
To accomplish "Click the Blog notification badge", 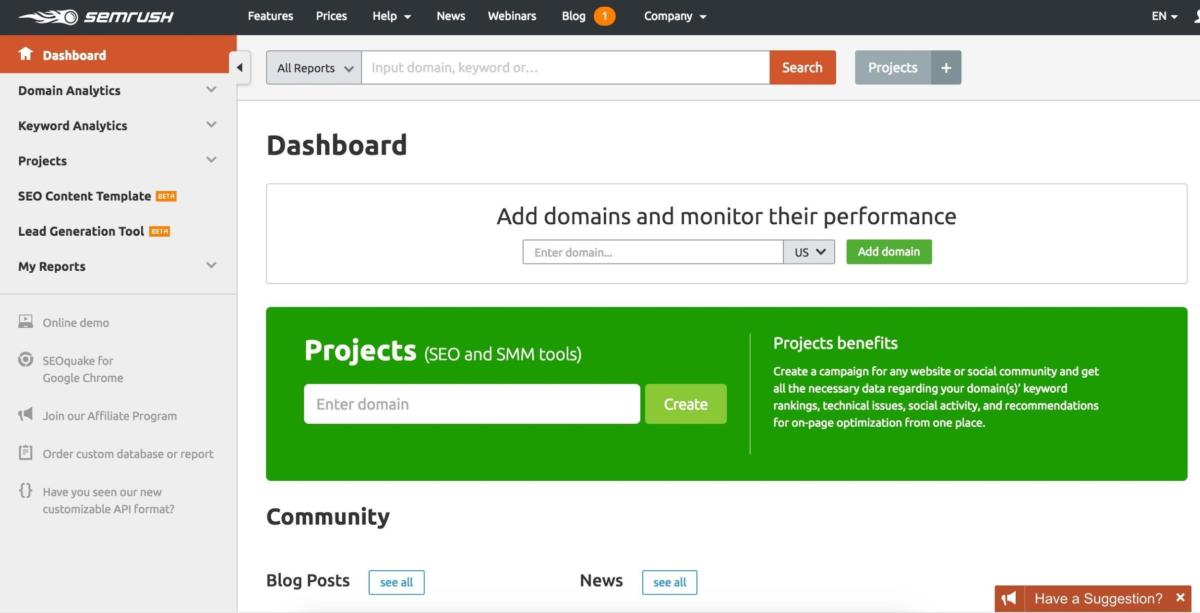I will 604,16.
